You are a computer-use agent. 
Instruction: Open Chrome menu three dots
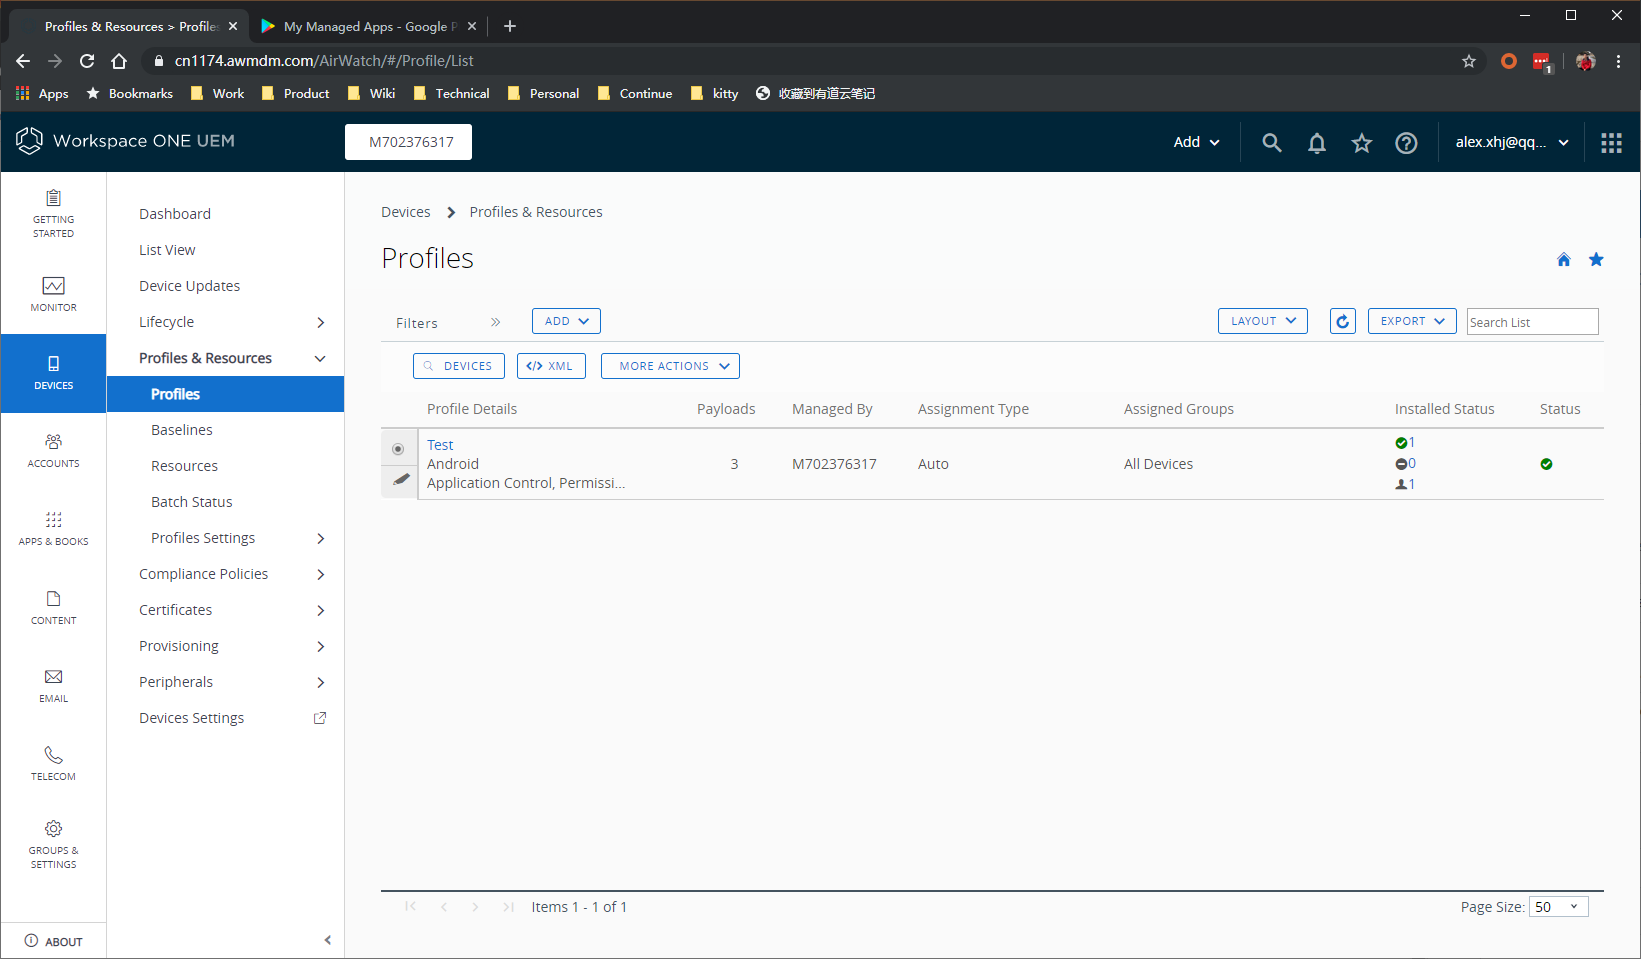1619,61
